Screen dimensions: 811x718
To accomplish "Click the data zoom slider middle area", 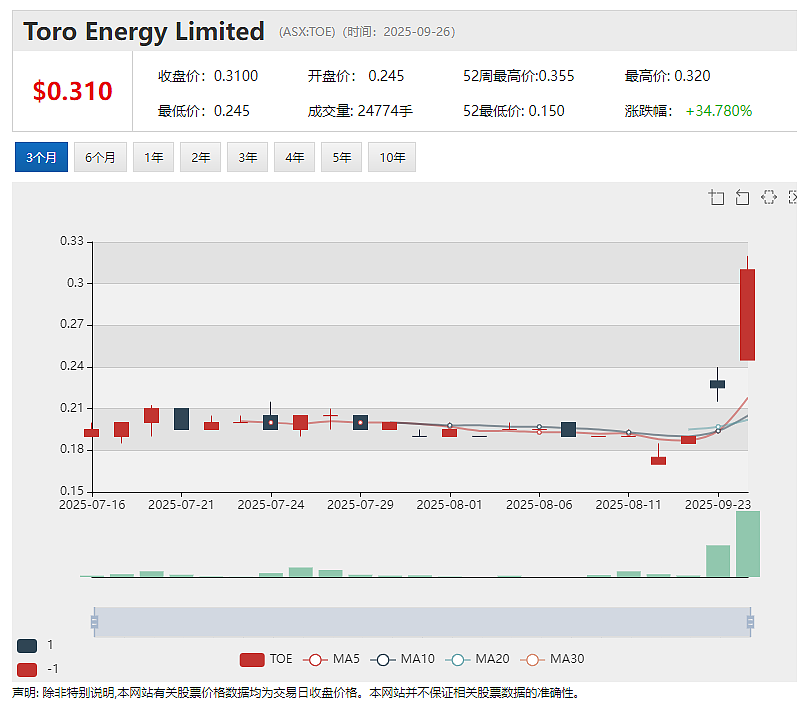I will pyautogui.click(x=422, y=622).
